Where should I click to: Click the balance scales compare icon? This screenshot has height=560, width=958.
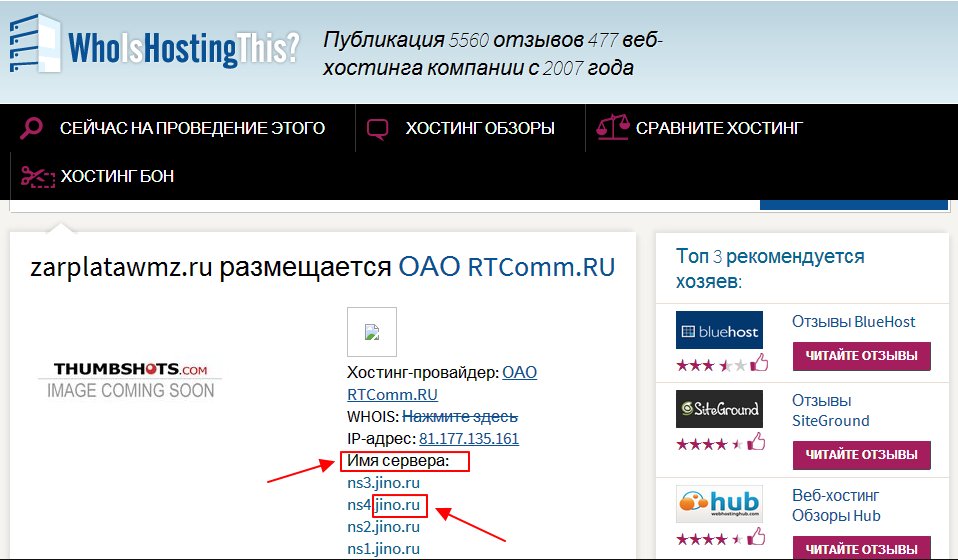point(612,127)
